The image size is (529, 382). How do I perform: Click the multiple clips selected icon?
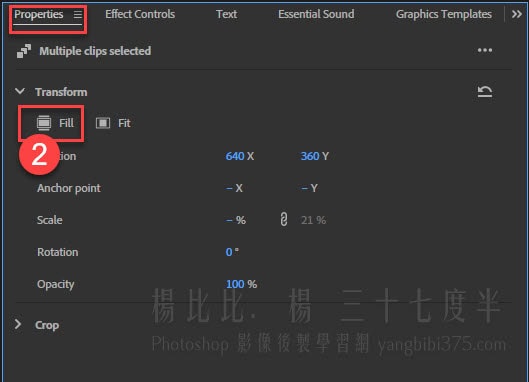tap(24, 51)
